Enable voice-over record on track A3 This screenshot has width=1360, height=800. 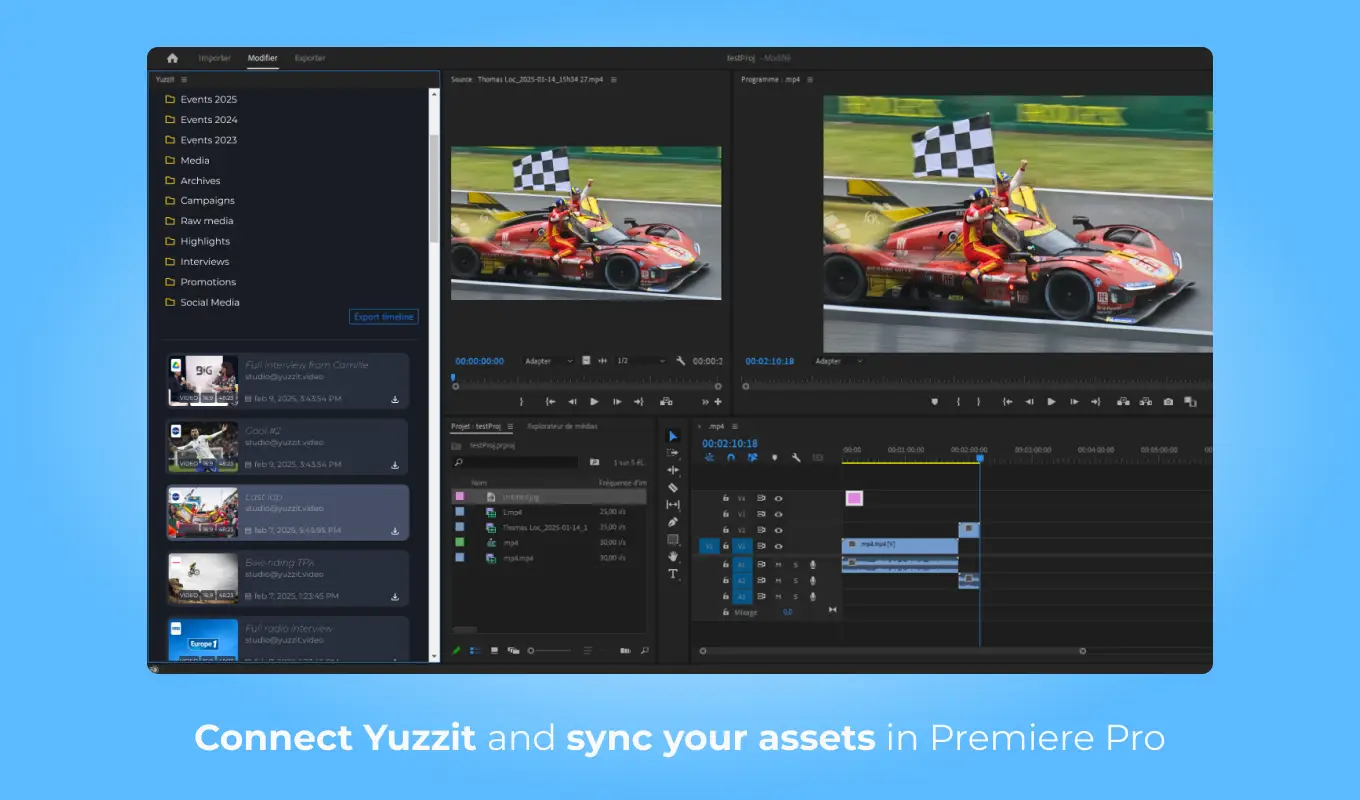[x=813, y=596]
